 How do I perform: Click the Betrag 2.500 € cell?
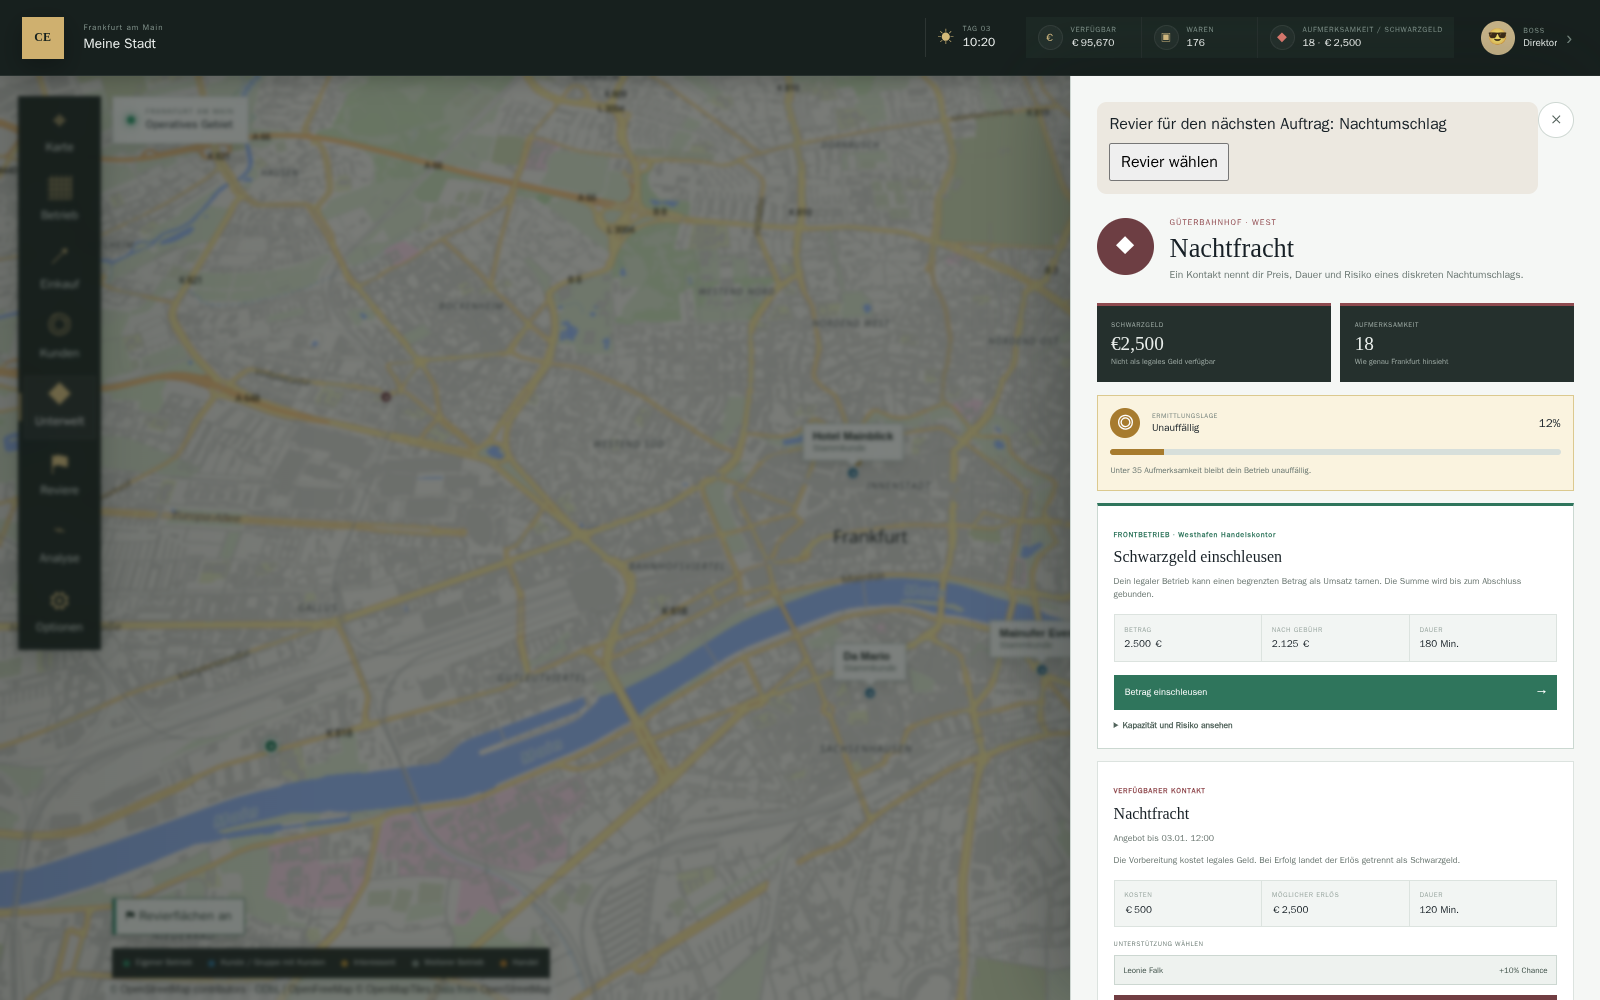pyautogui.click(x=1188, y=638)
